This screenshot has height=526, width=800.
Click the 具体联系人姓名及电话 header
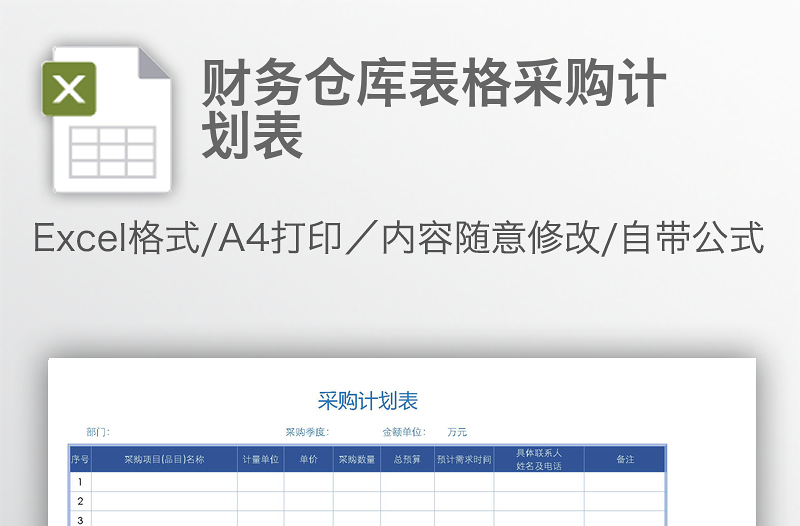click(539, 459)
